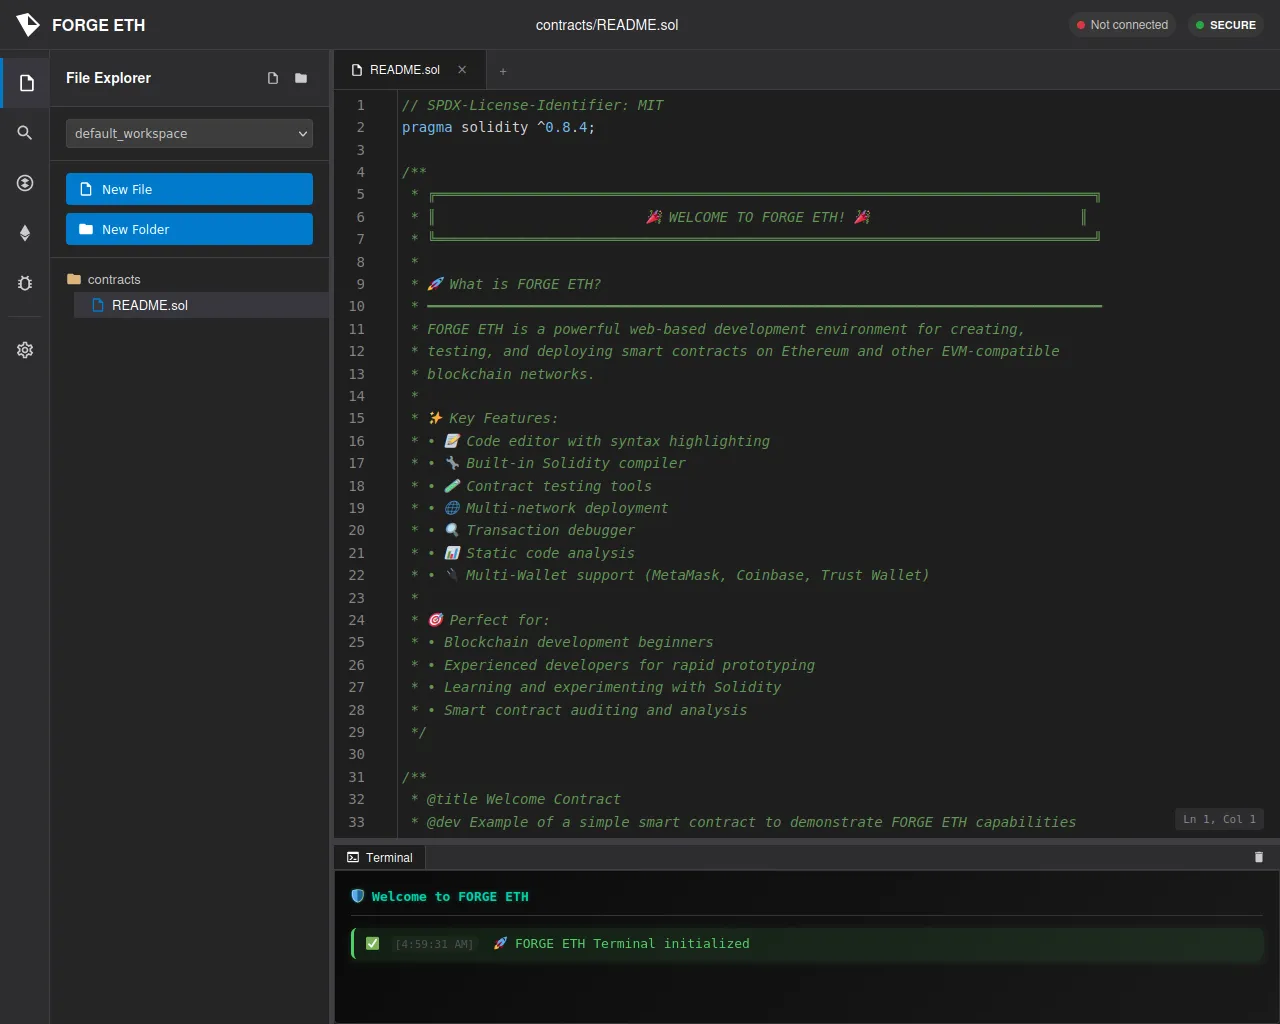Image resolution: width=1280 pixels, height=1024 pixels.
Task: Click README.sol file icon in tree
Action: tap(98, 305)
